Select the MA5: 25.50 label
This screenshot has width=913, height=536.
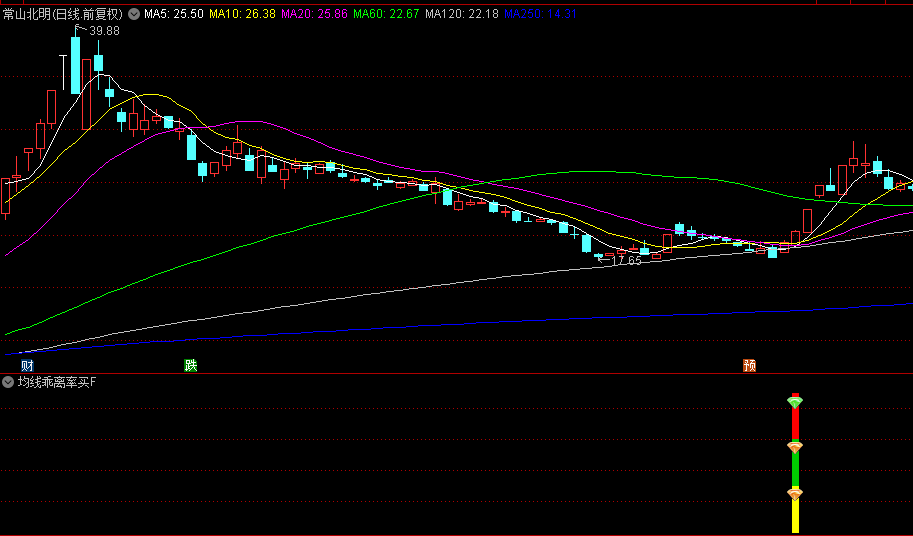(x=174, y=14)
